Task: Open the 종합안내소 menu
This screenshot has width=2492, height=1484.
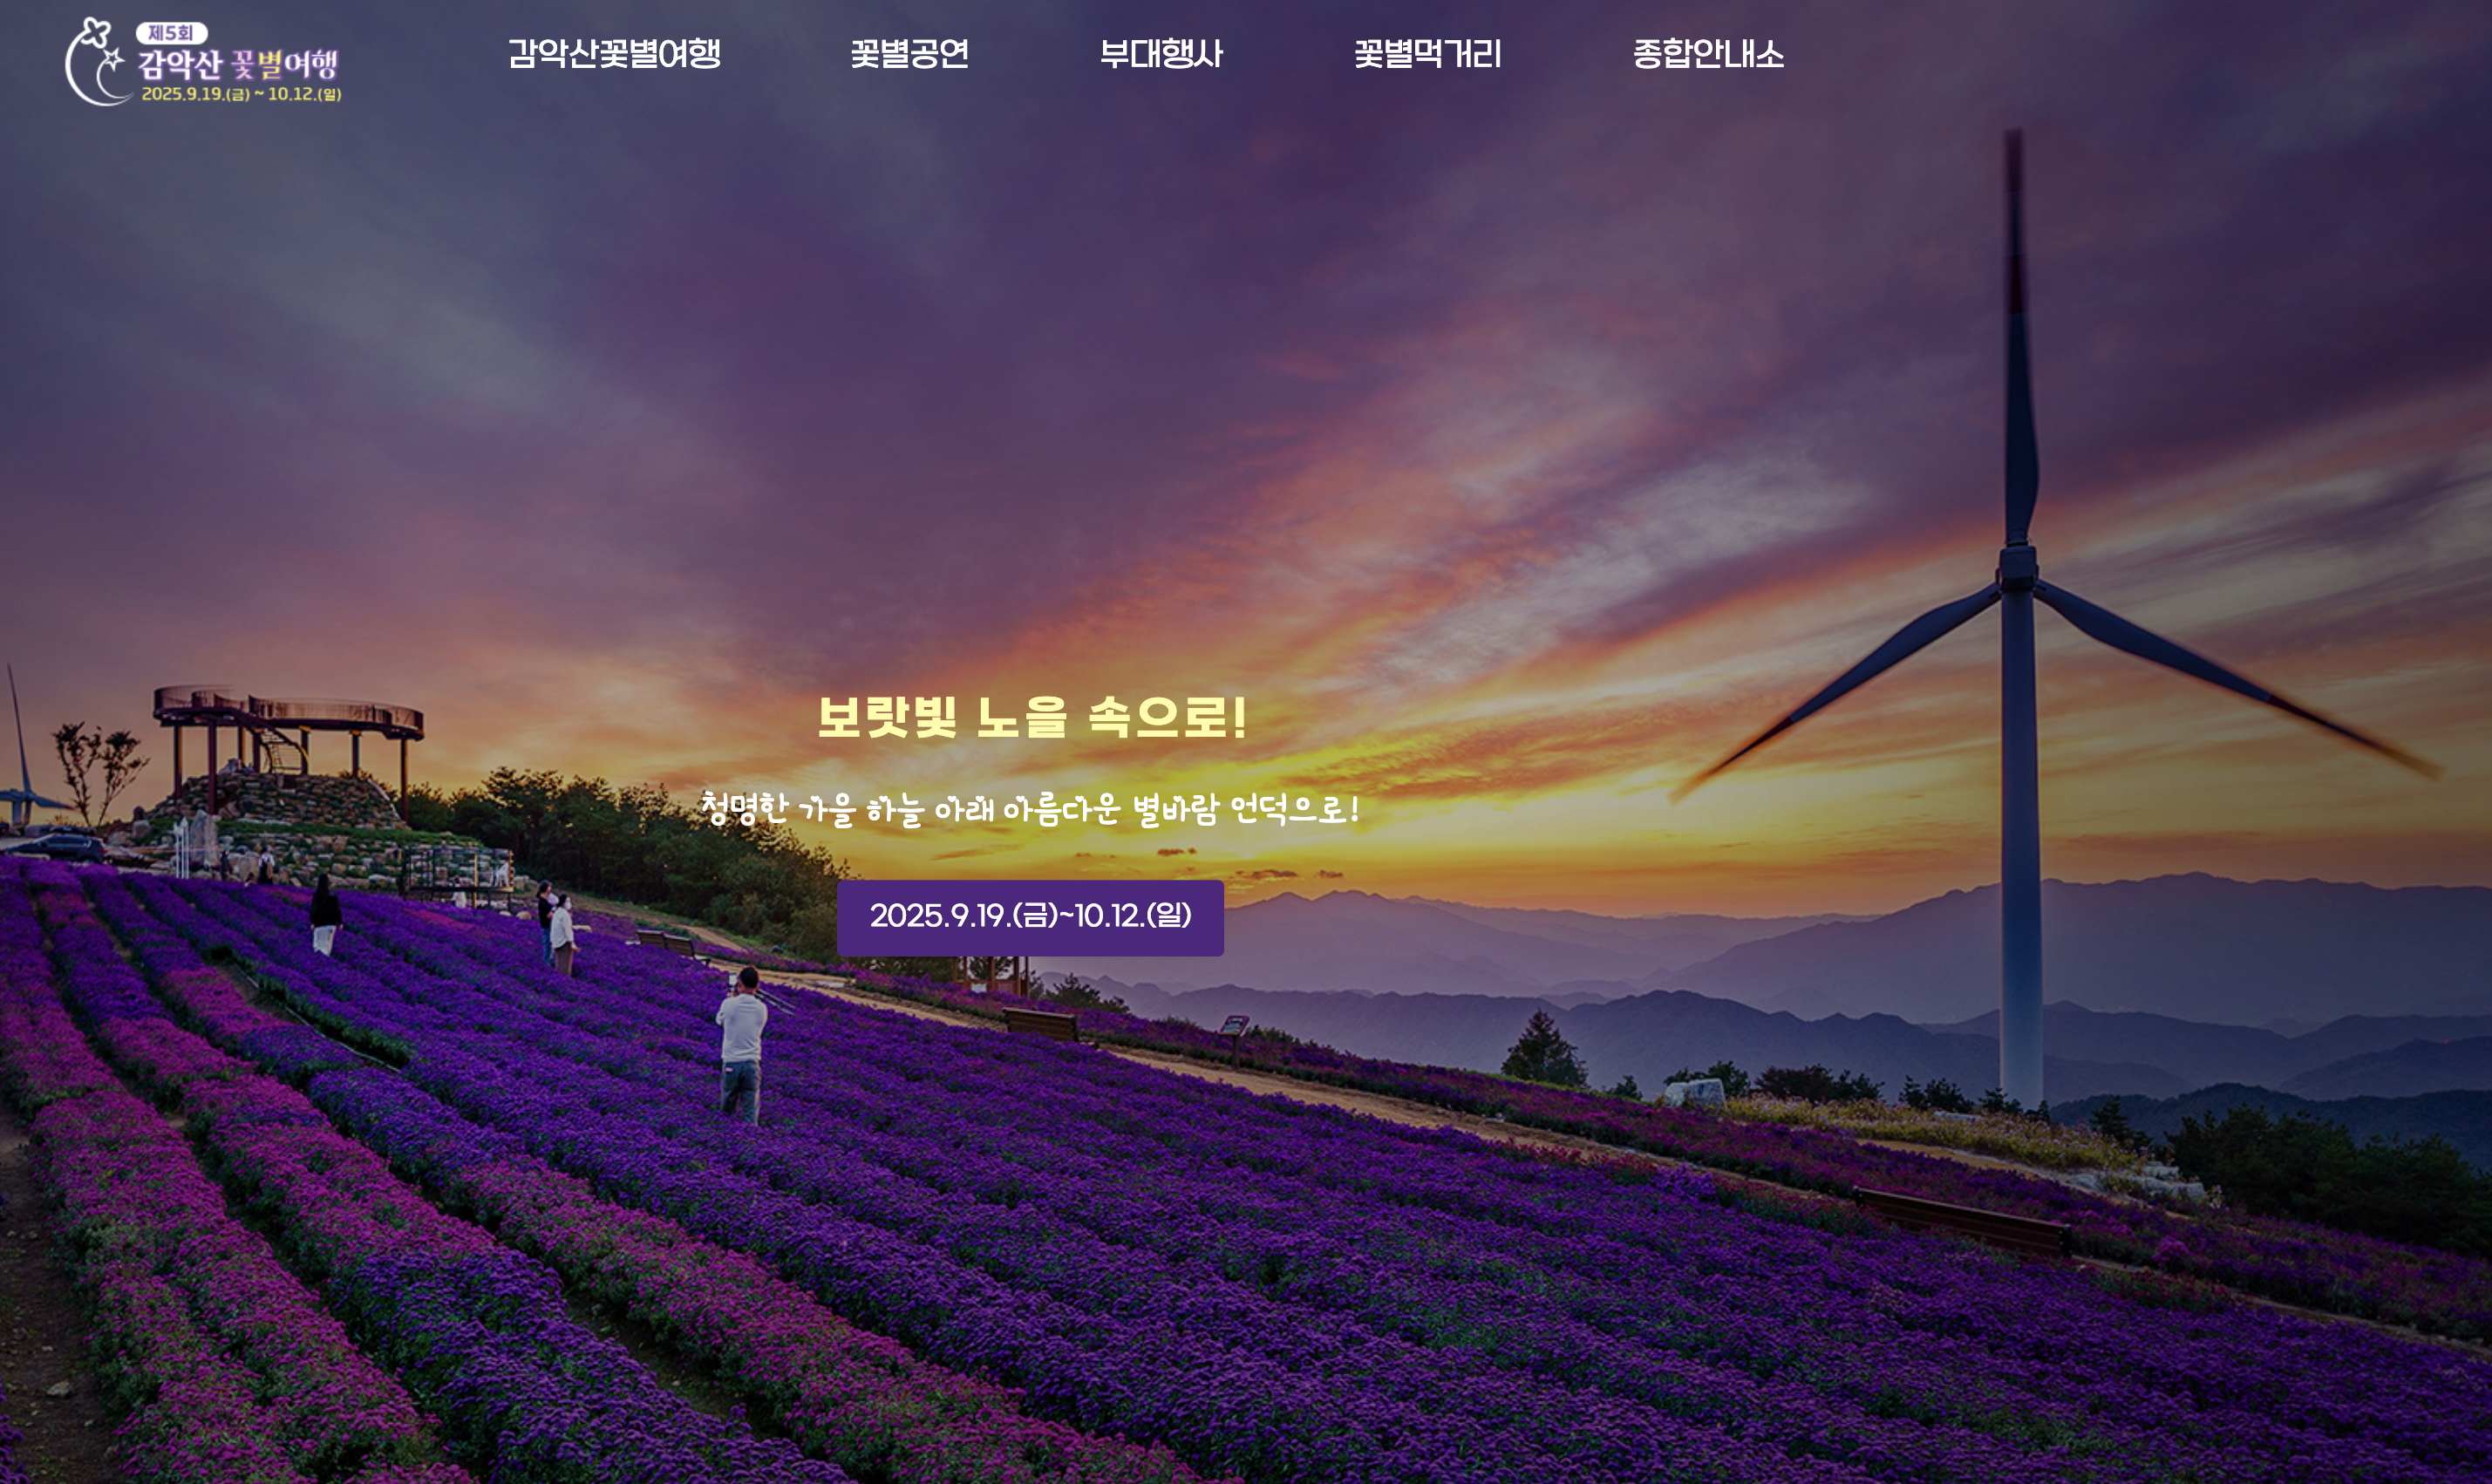Action: click(x=1707, y=53)
